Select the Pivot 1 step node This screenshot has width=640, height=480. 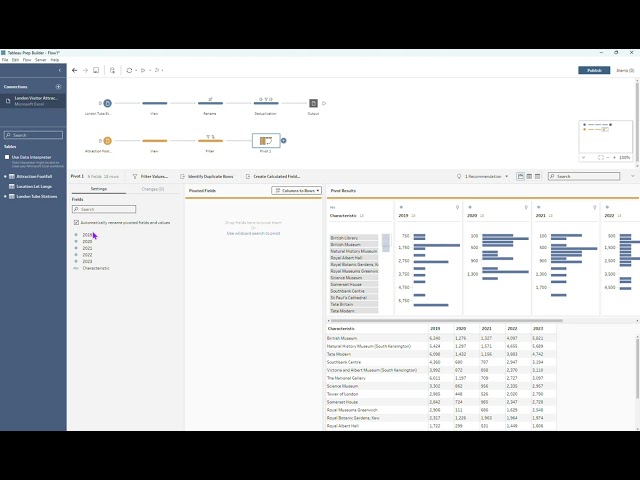266,141
